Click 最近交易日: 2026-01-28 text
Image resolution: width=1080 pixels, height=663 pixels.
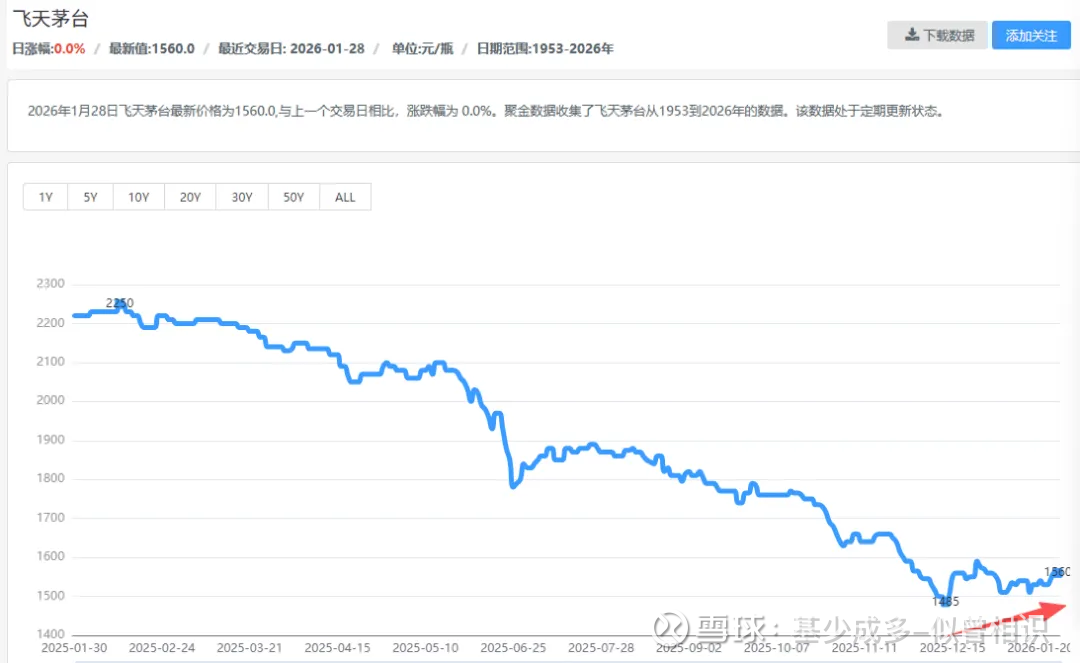tap(291, 49)
